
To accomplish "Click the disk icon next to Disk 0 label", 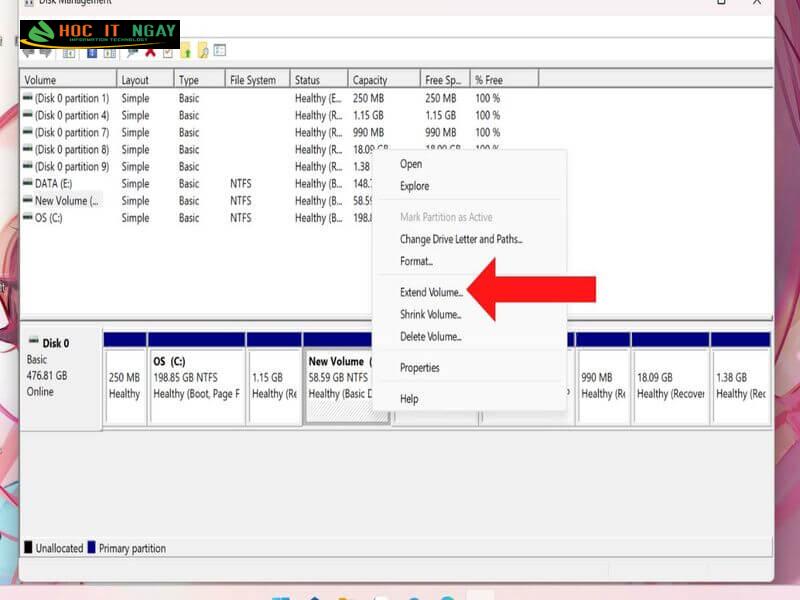I will coord(34,340).
